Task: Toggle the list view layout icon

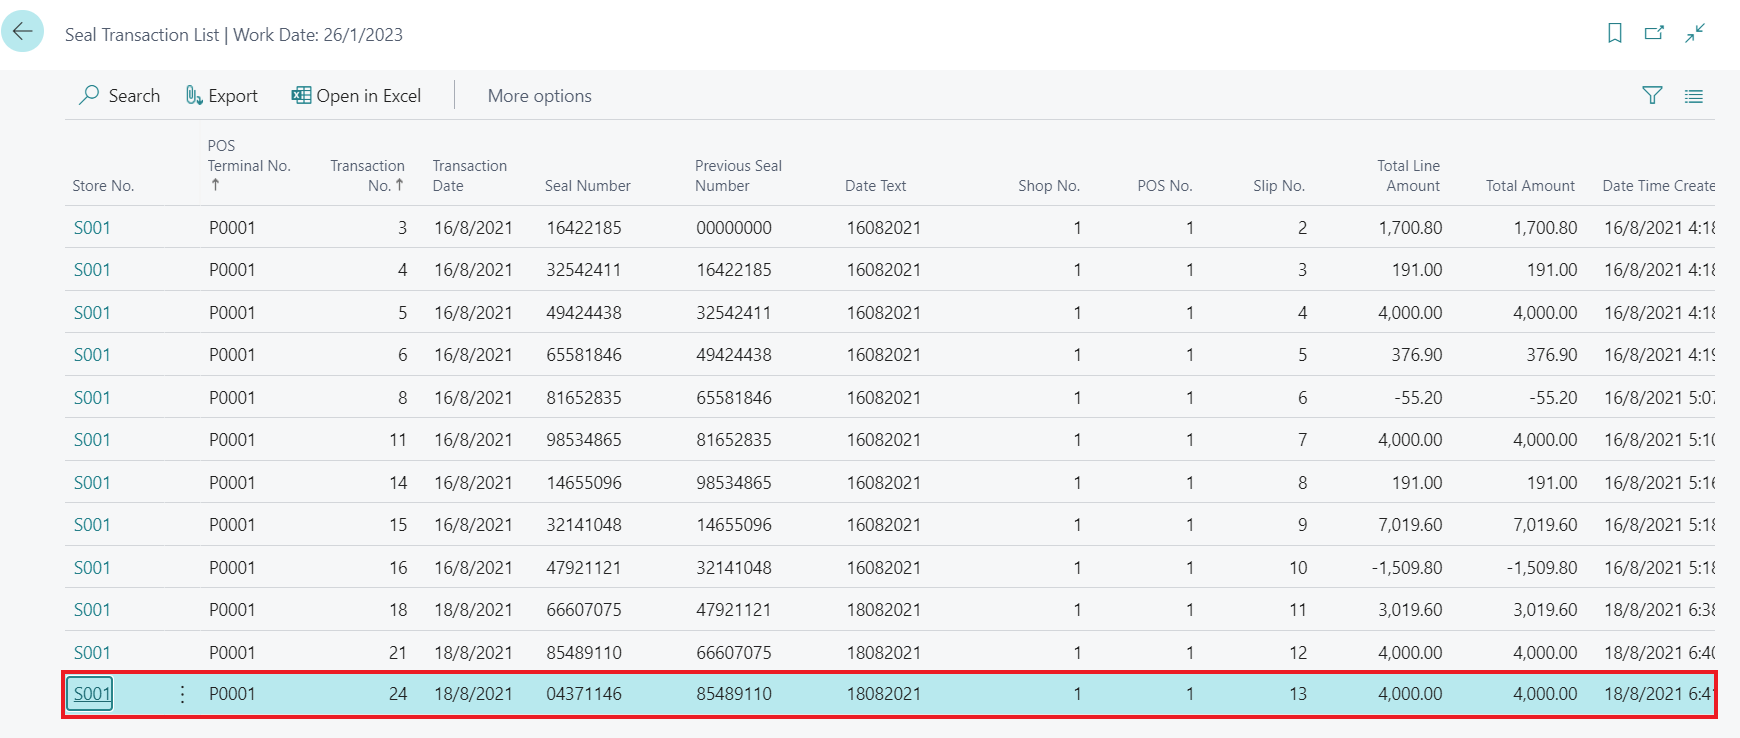Action: (x=1693, y=96)
